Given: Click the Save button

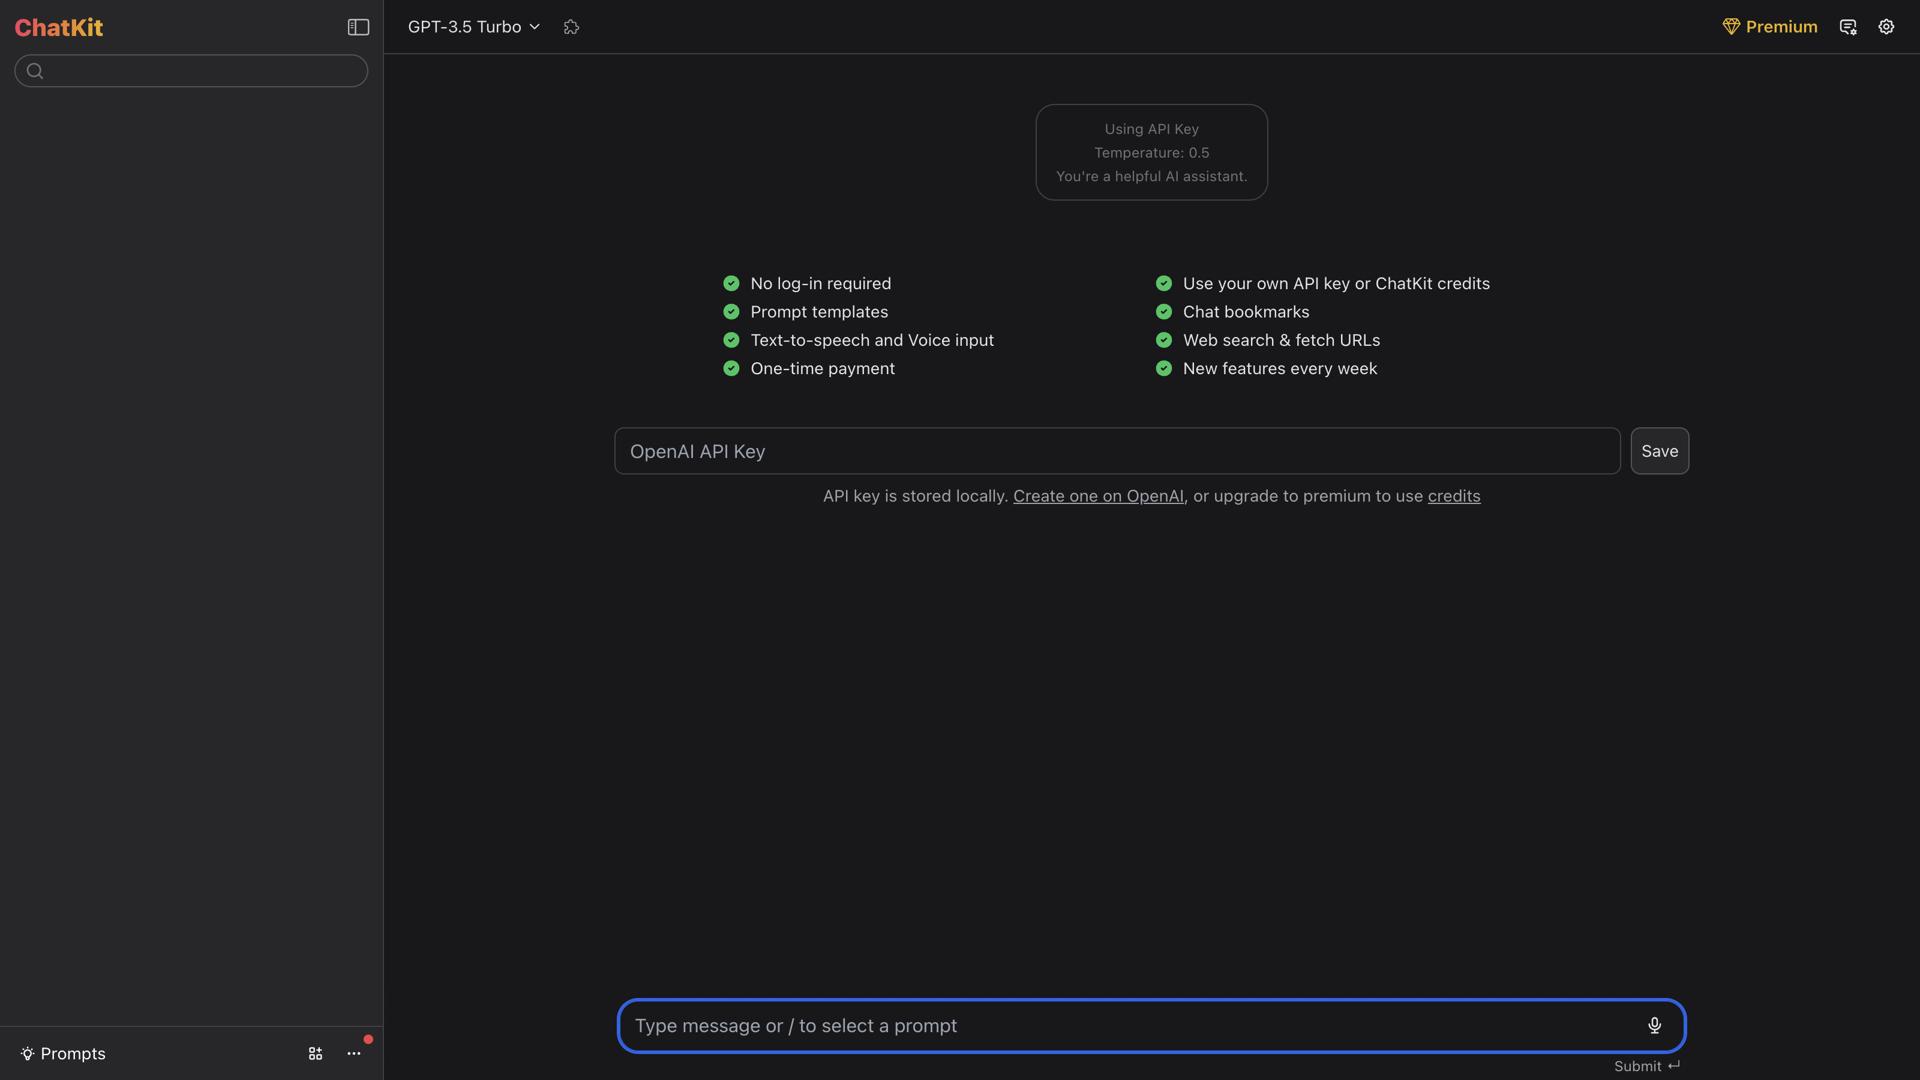Looking at the screenshot, I should click(1659, 451).
